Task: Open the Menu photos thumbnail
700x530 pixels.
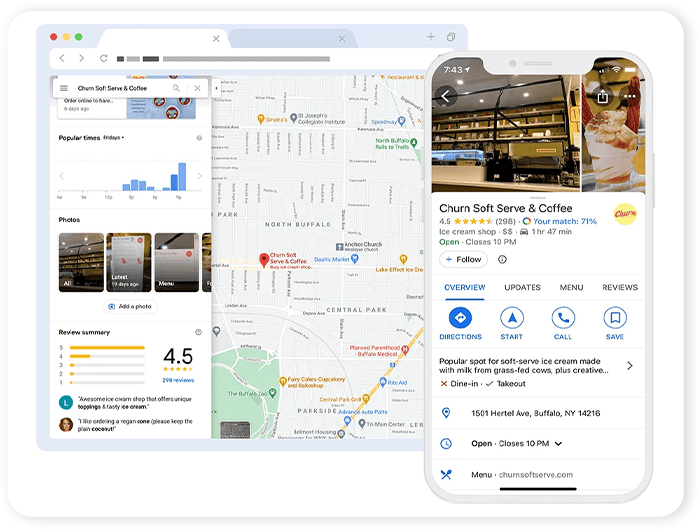Action: (177, 263)
